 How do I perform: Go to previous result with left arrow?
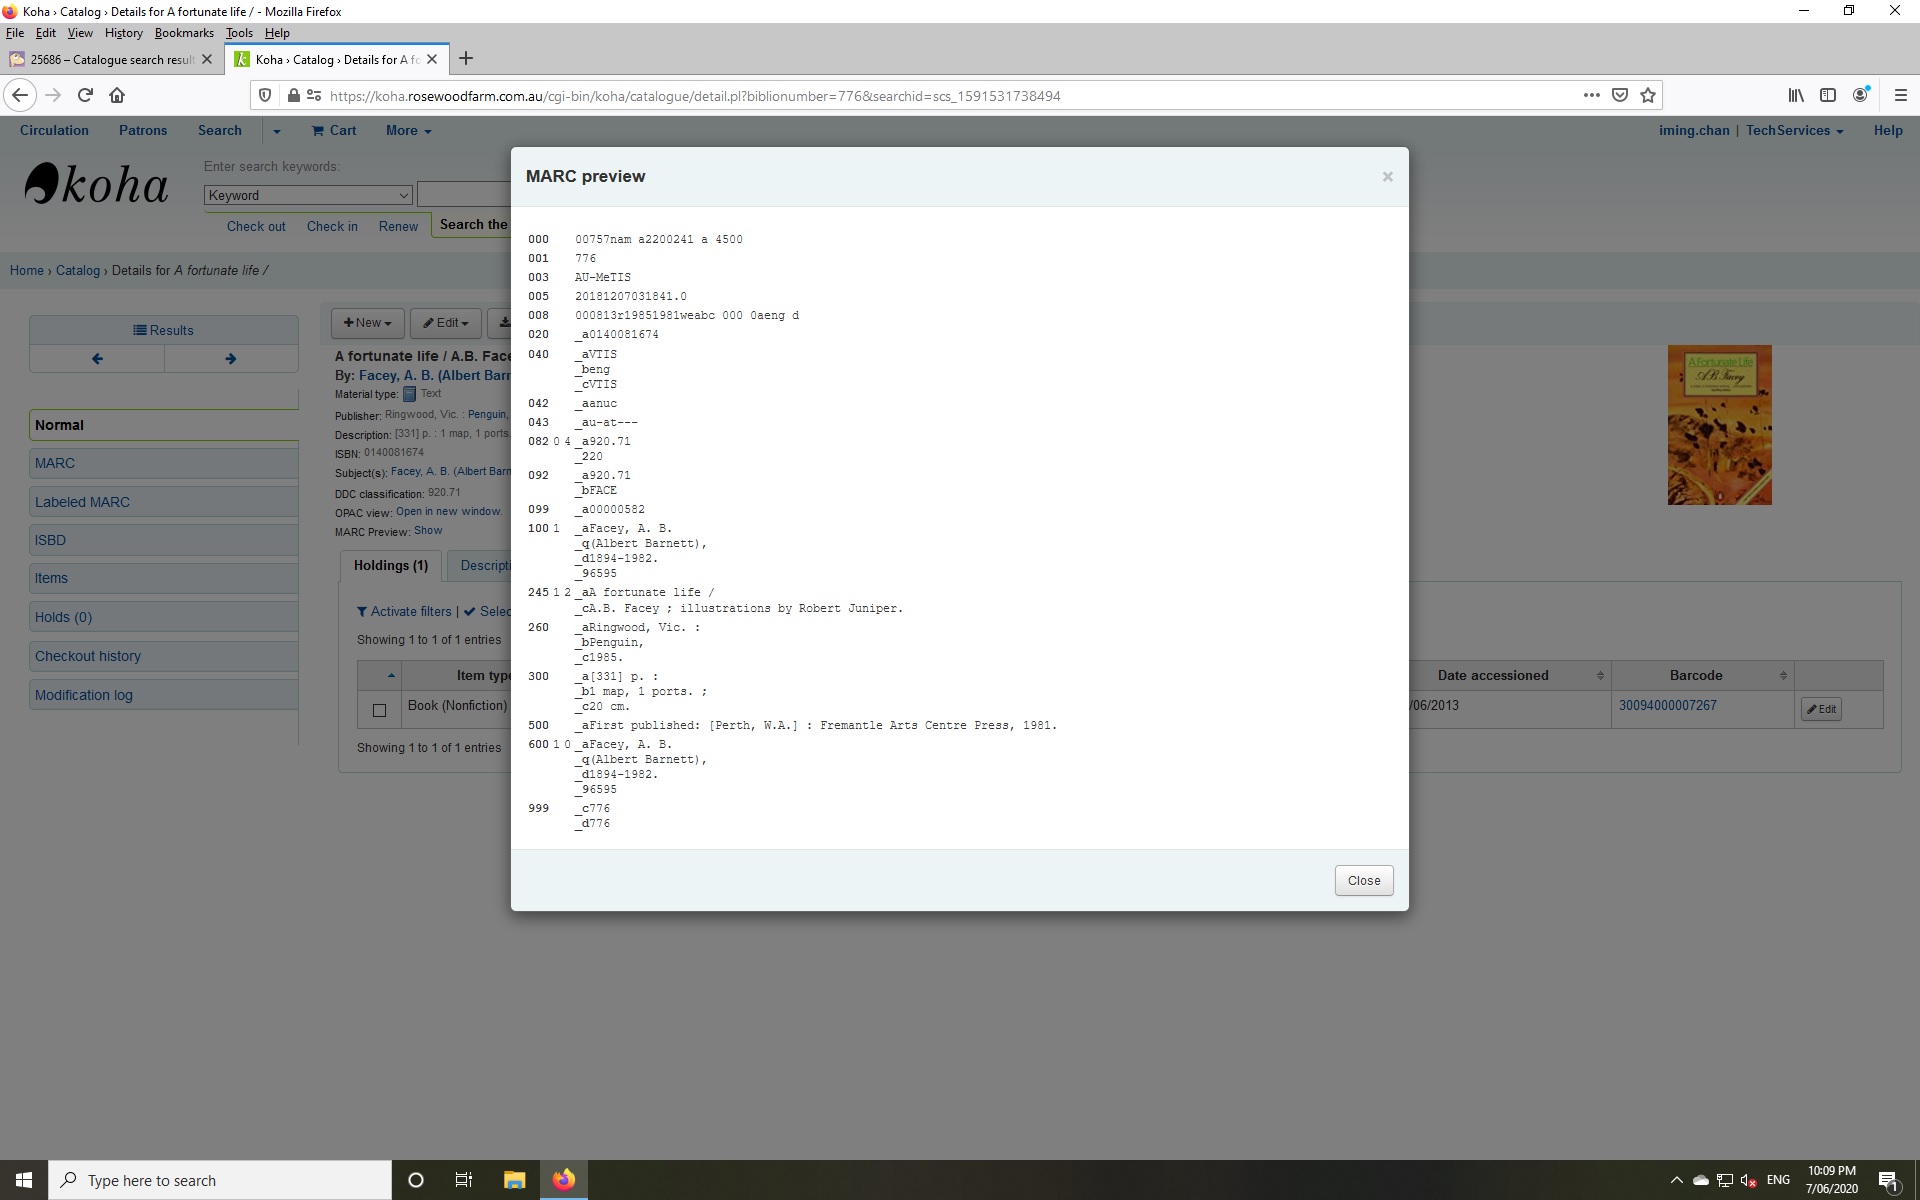pos(97,359)
